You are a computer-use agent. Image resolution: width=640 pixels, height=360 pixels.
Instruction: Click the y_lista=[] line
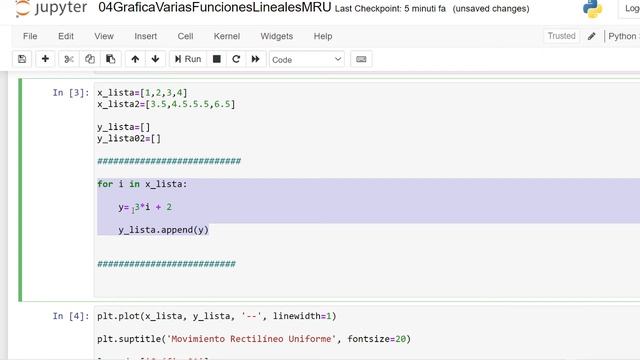(124, 127)
